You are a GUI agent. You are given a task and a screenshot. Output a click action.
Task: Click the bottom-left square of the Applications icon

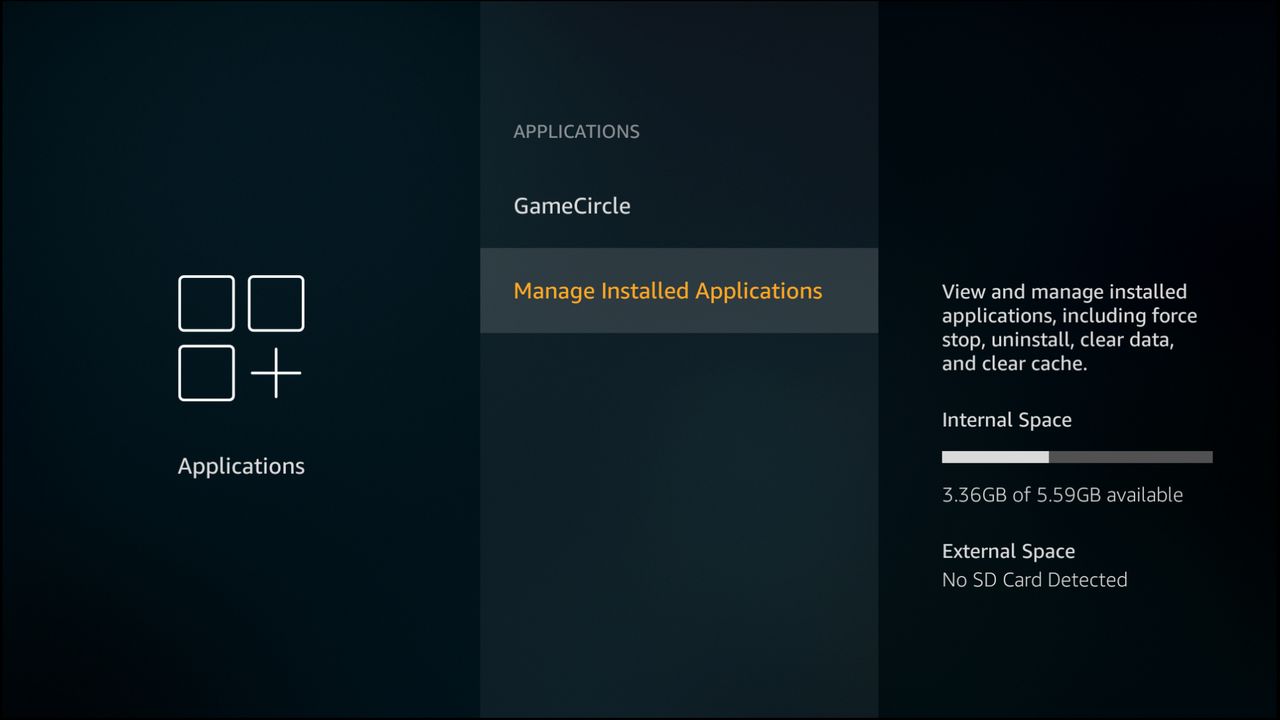207,372
